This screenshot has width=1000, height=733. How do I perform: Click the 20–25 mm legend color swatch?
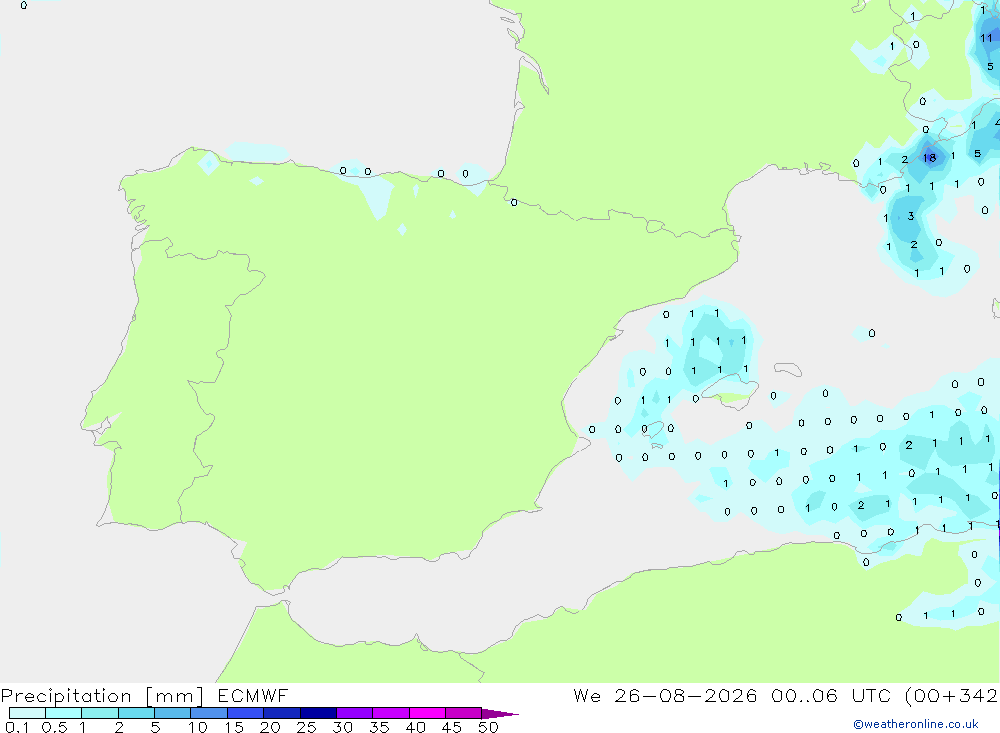281,713
